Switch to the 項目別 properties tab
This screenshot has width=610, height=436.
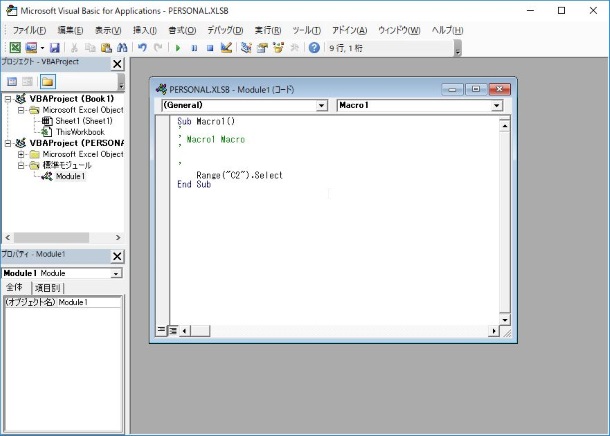point(47,288)
